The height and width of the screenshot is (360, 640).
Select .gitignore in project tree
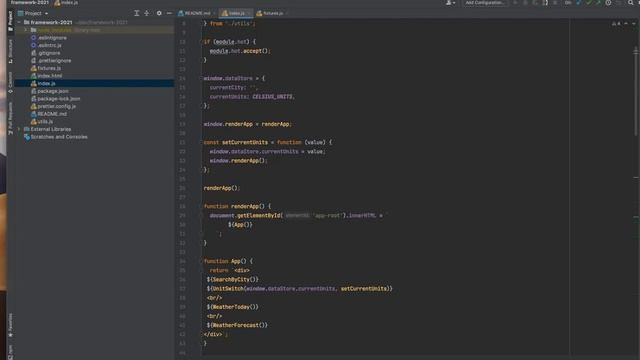pos(49,53)
